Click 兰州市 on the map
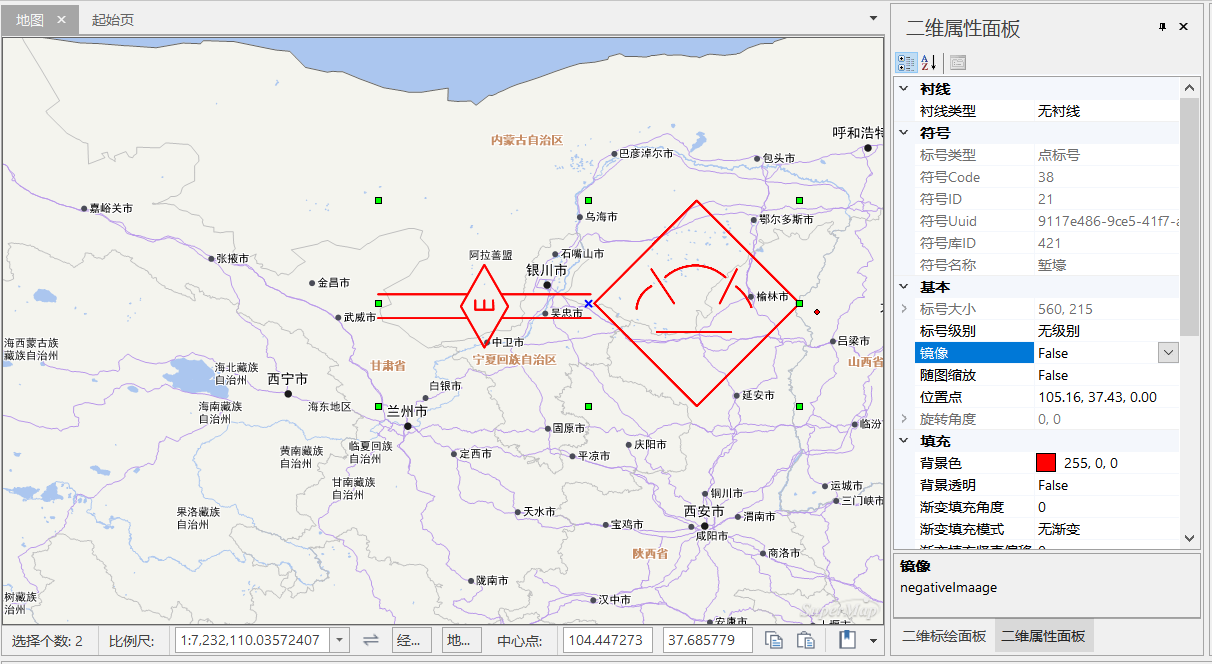The height and width of the screenshot is (664, 1212). [x=407, y=411]
